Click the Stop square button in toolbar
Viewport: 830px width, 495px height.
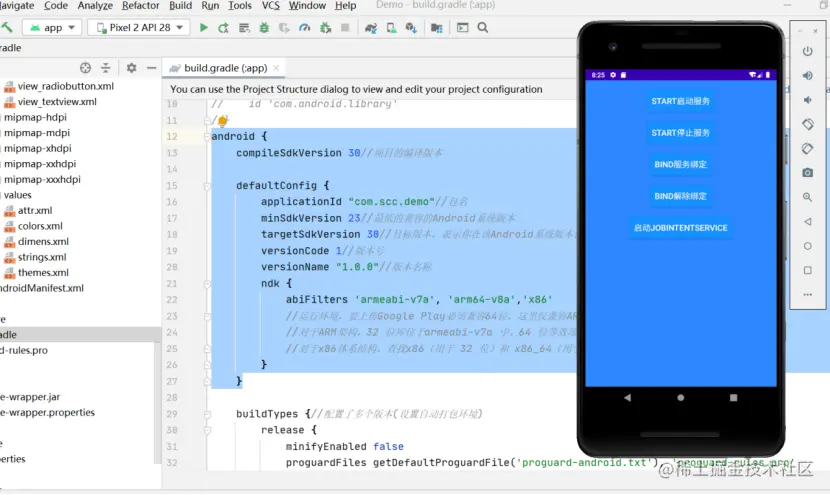click(x=345, y=28)
